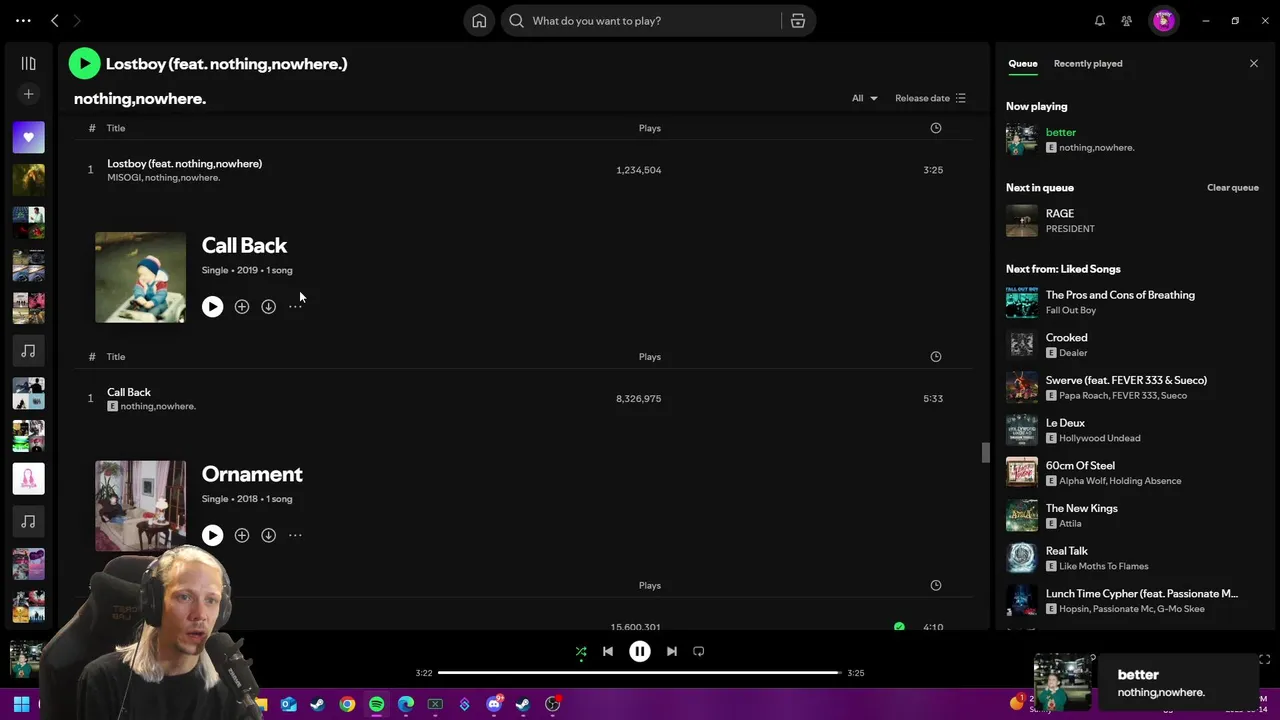
Task: Skip to next track
Action: click(672, 652)
